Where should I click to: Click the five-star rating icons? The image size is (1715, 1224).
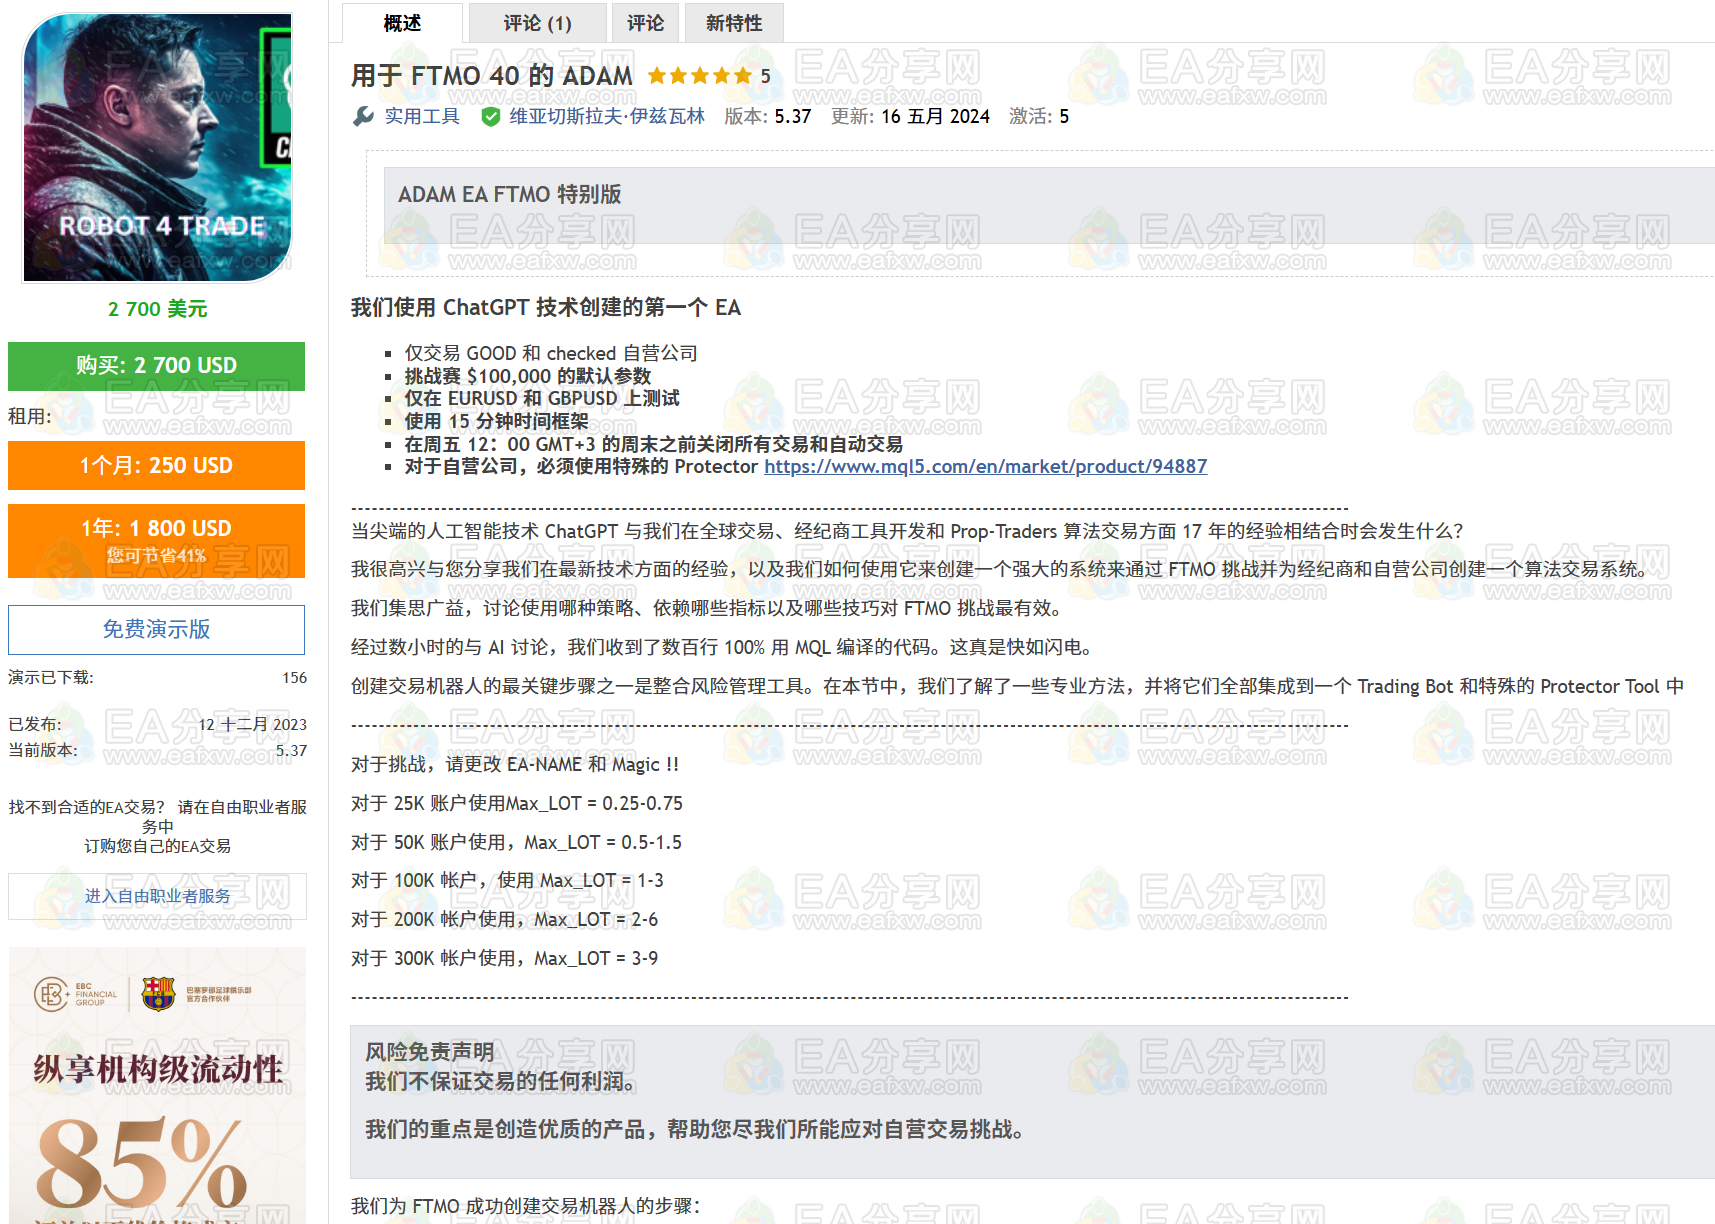[x=699, y=76]
